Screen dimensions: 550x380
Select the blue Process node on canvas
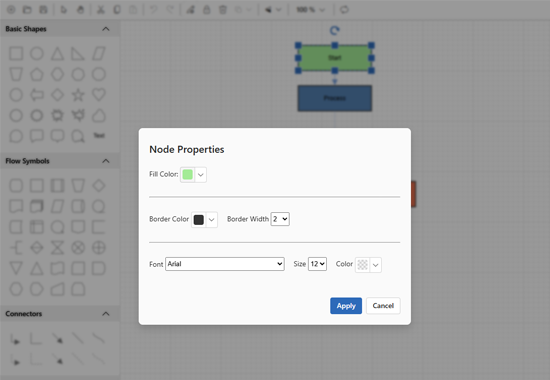pyautogui.click(x=335, y=98)
